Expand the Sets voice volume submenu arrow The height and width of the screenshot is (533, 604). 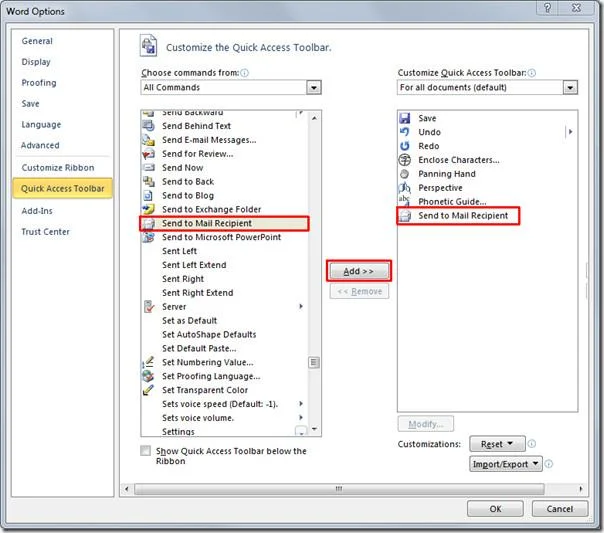point(301,417)
